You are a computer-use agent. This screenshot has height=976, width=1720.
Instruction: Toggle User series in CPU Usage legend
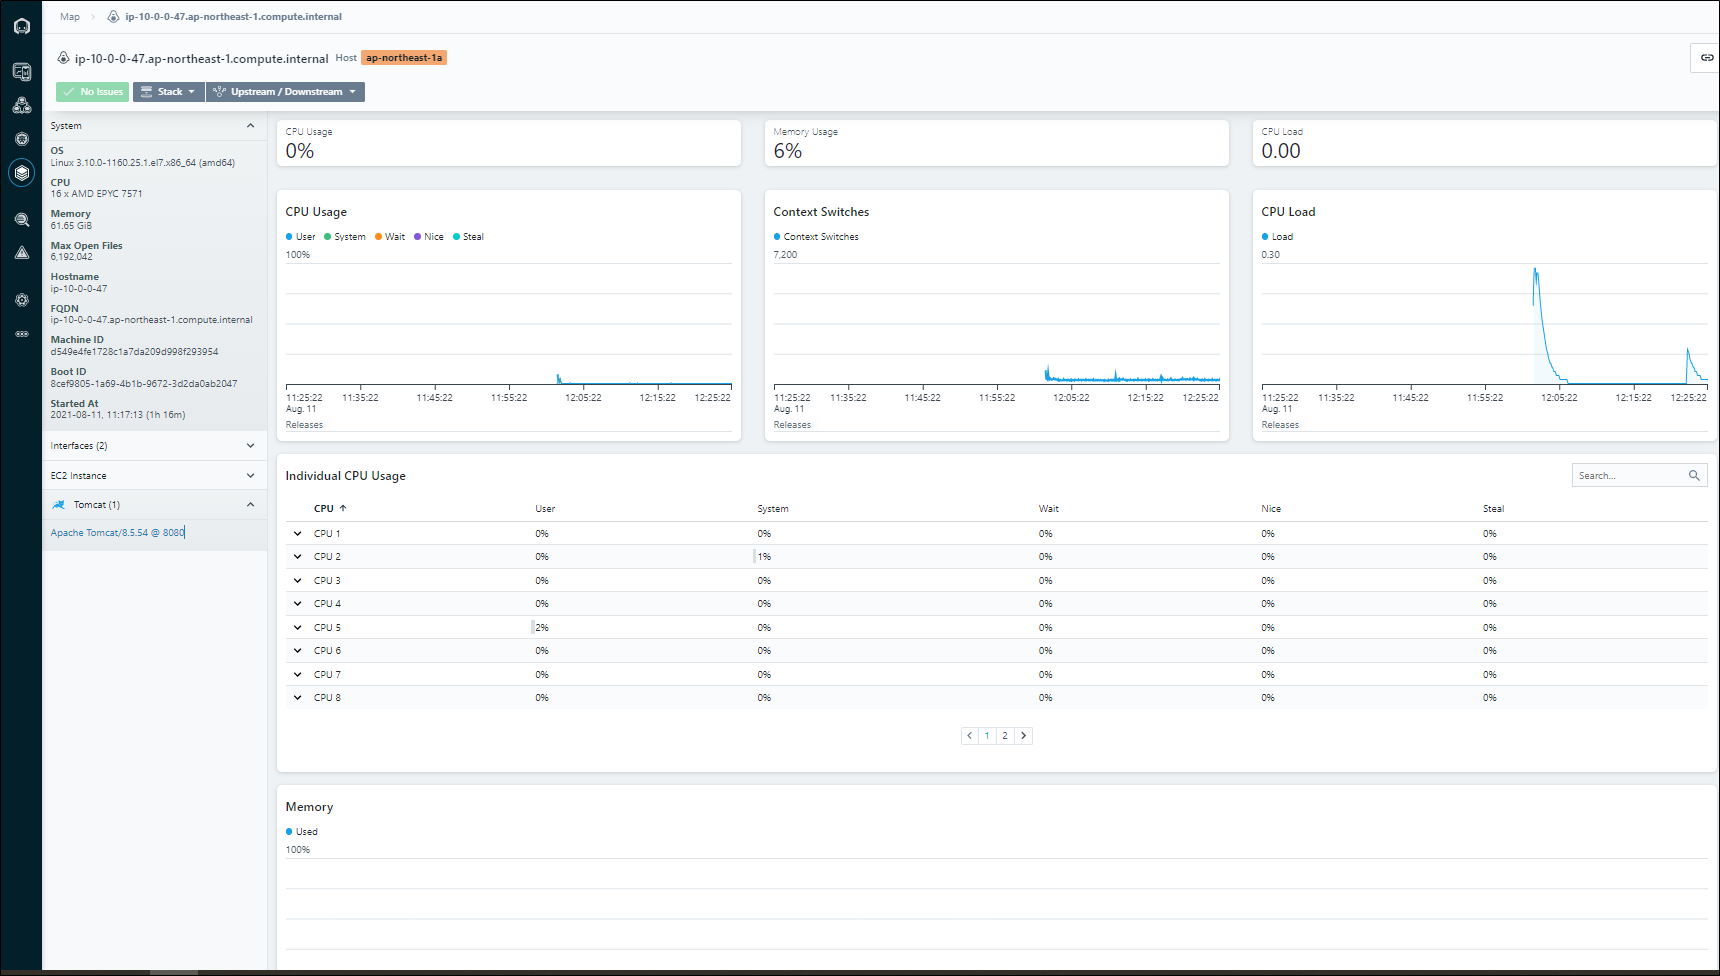click(x=300, y=237)
